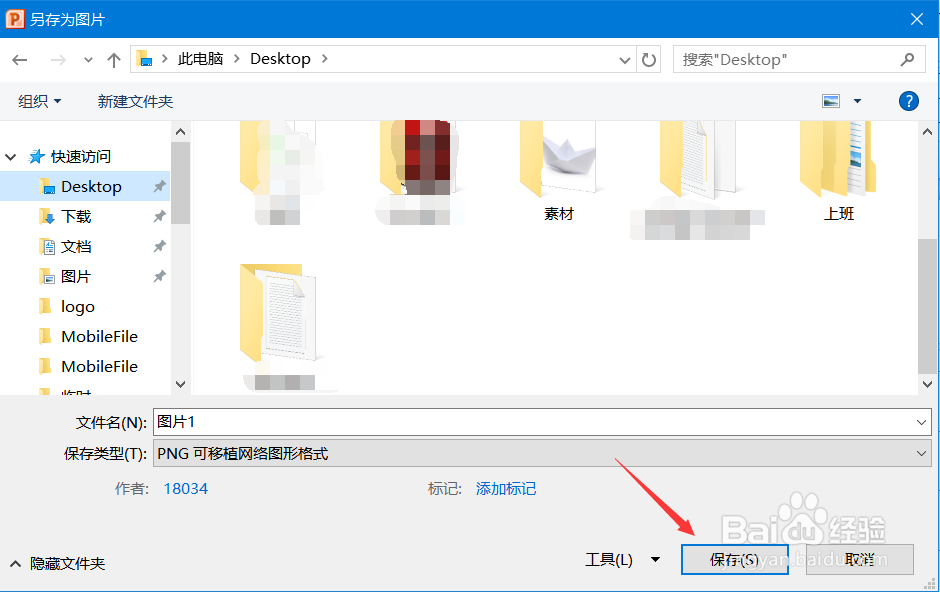Click the change view icon near top right
This screenshot has width=940, height=592.
(831, 100)
